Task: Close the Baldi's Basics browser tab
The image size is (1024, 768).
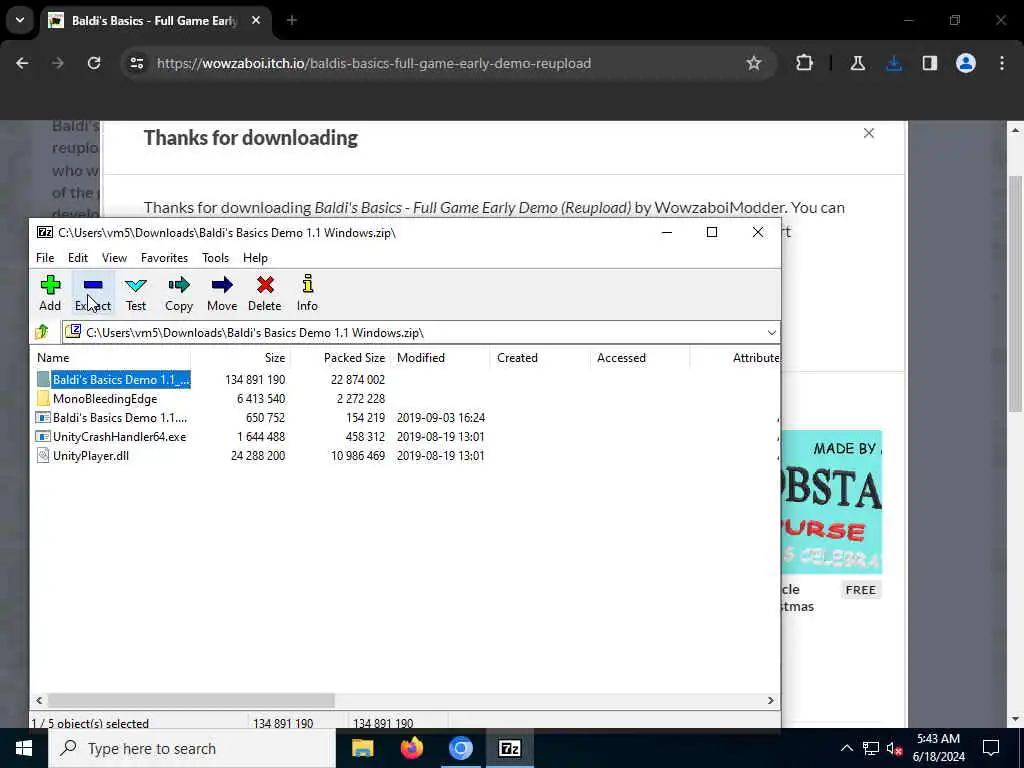Action: pyautogui.click(x=256, y=20)
